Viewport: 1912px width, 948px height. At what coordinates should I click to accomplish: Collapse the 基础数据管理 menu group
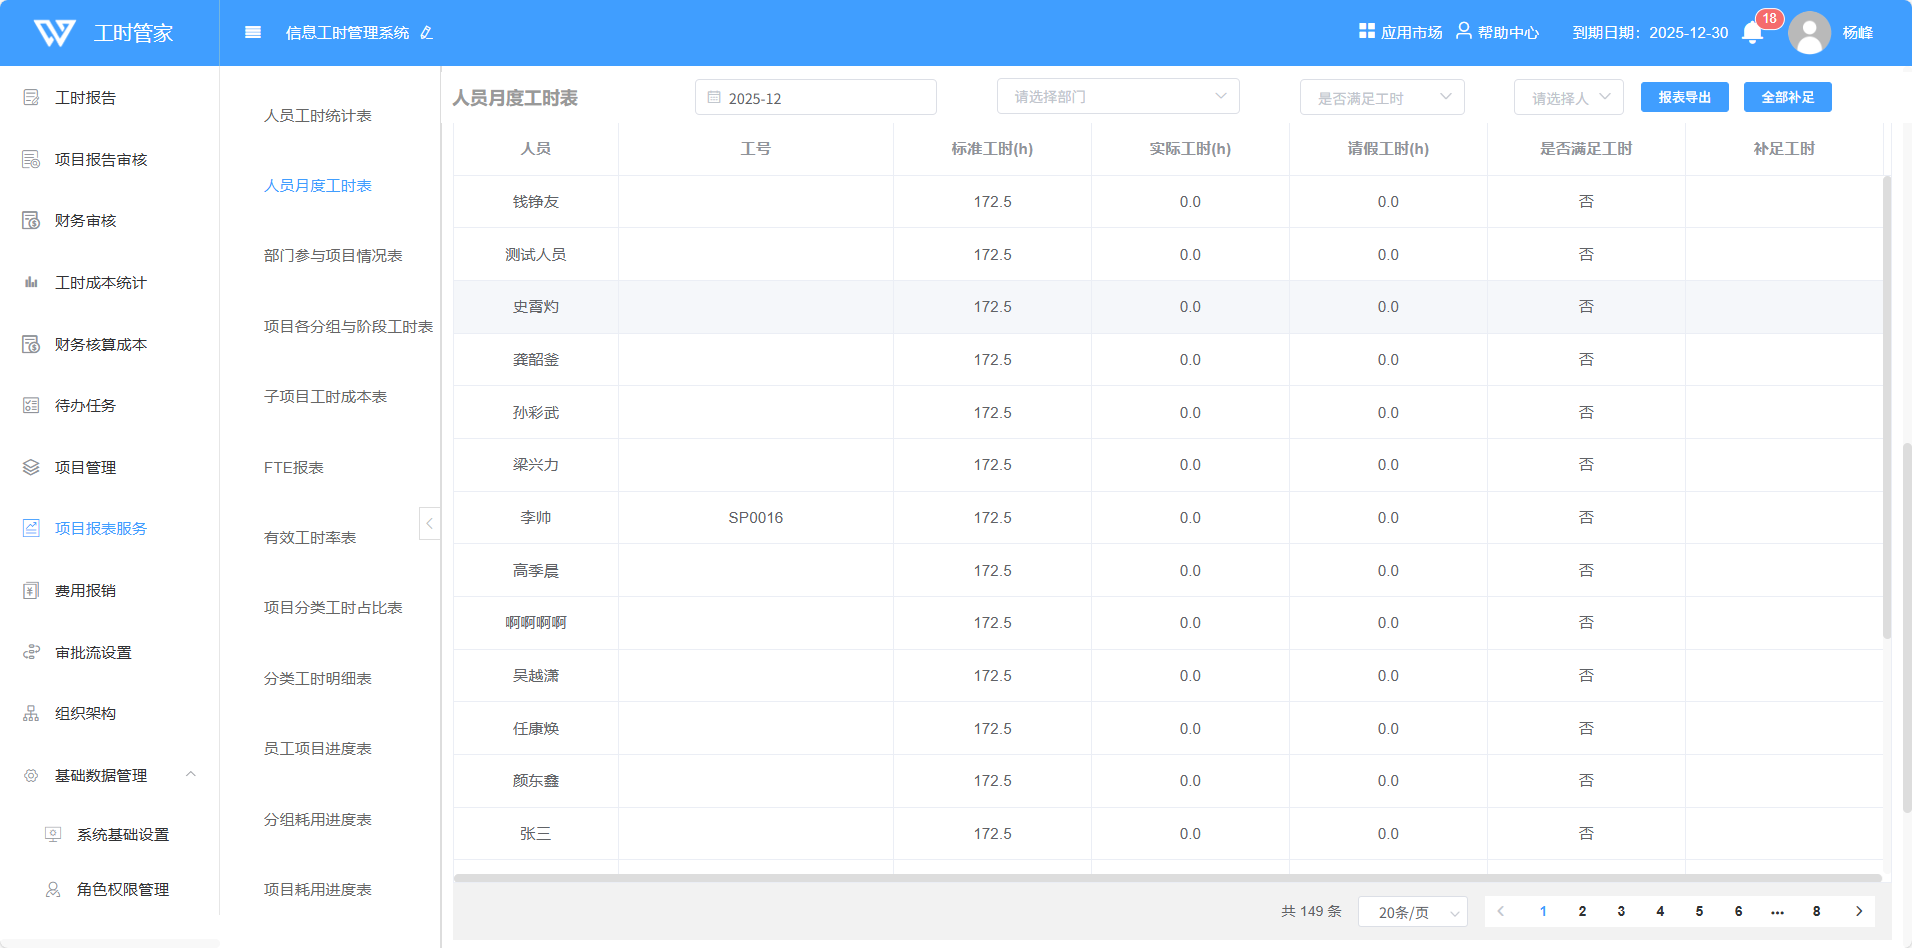190,775
